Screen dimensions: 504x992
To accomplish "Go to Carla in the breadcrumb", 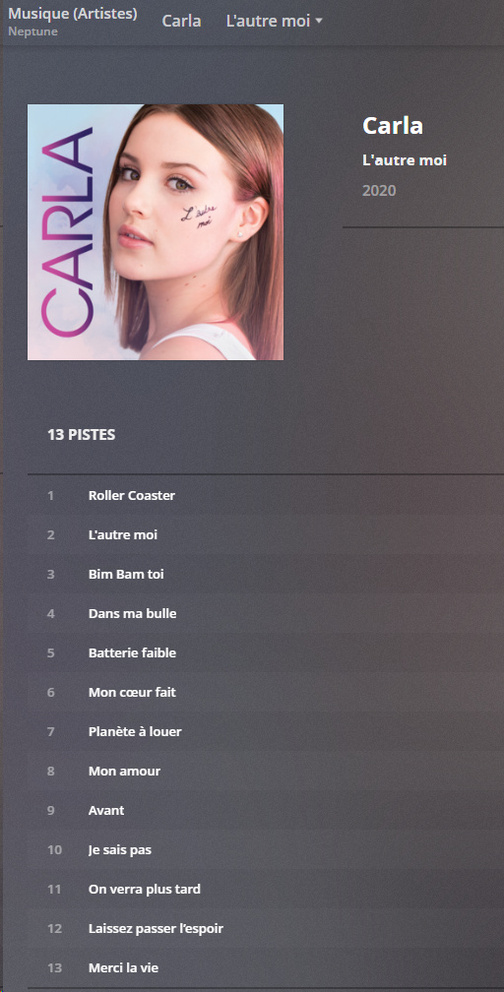I will pos(181,21).
